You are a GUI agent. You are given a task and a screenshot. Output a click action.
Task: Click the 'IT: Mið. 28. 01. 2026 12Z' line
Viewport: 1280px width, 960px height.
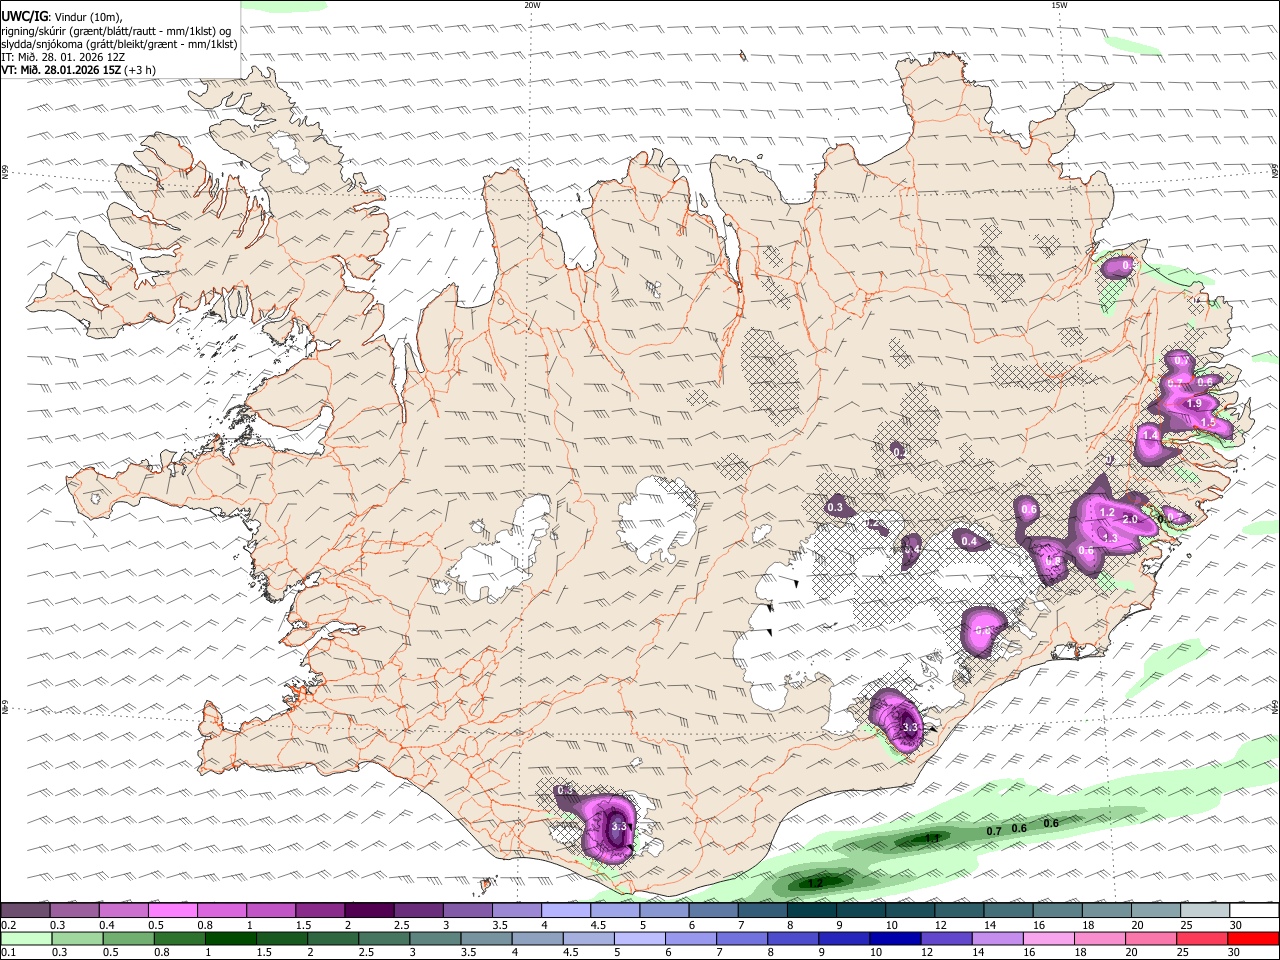coord(63,57)
